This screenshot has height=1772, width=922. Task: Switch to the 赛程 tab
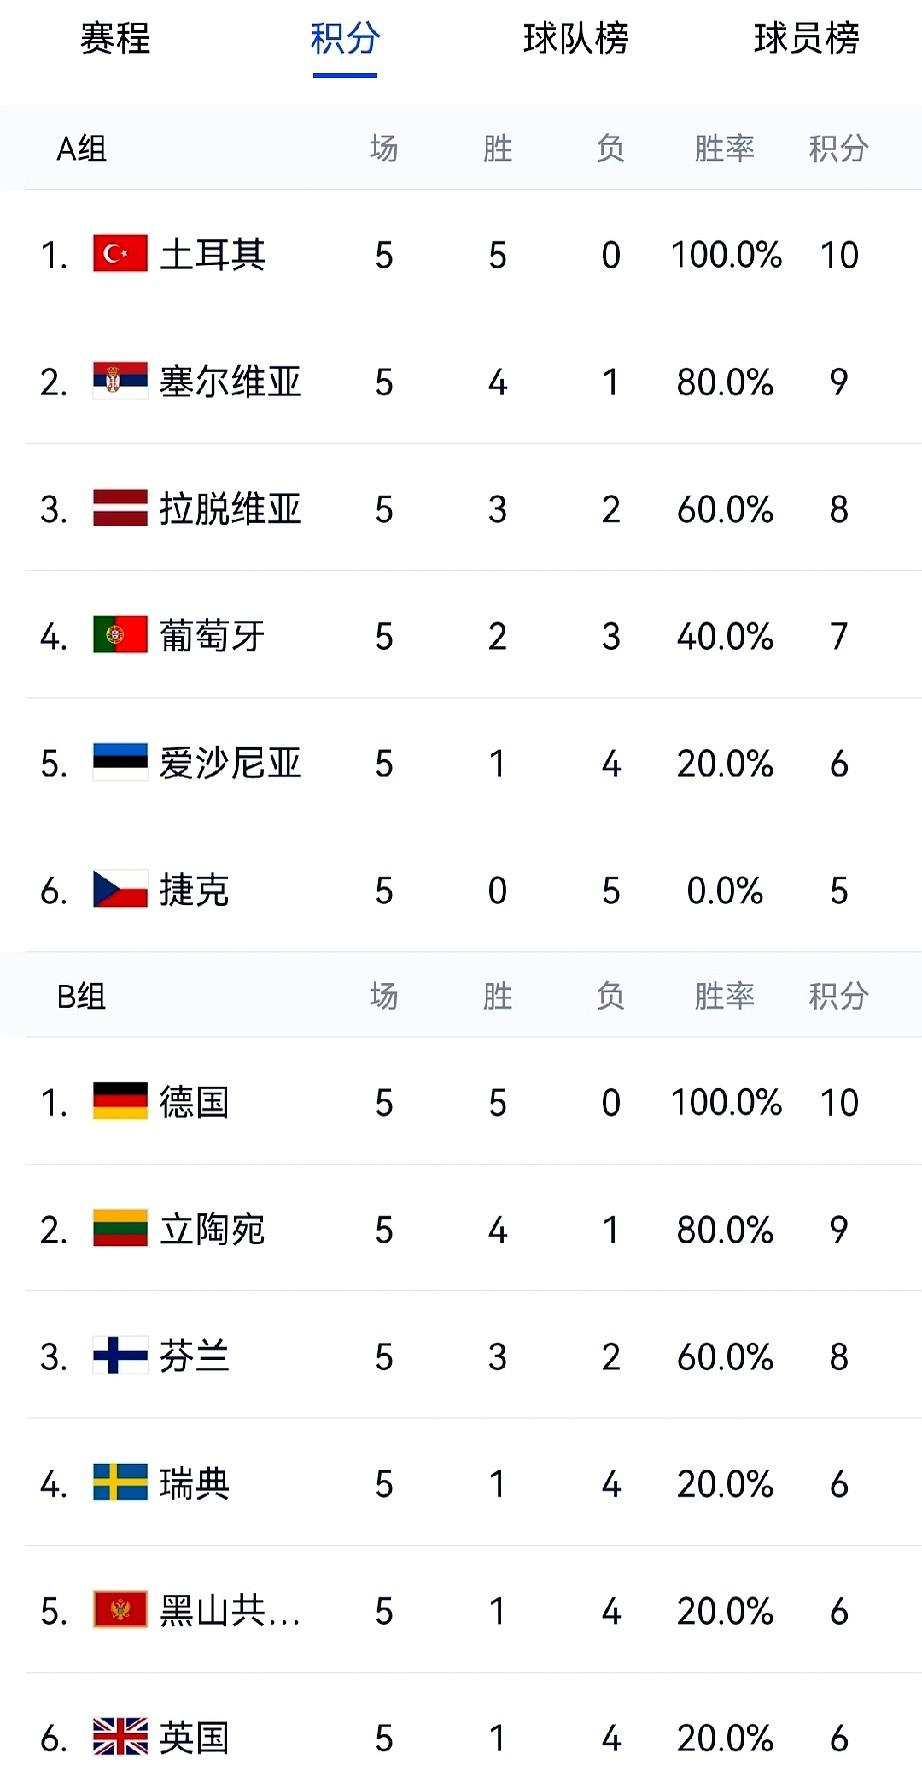(115, 39)
